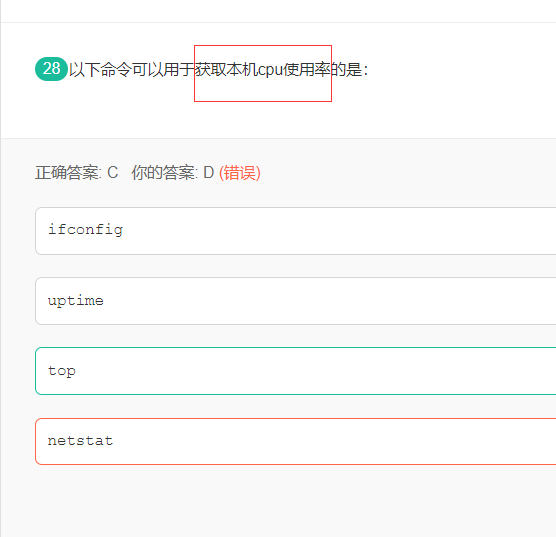The width and height of the screenshot is (556, 537).
Task: Click 使用率 text in the question
Action: click(x=307, y=70)
